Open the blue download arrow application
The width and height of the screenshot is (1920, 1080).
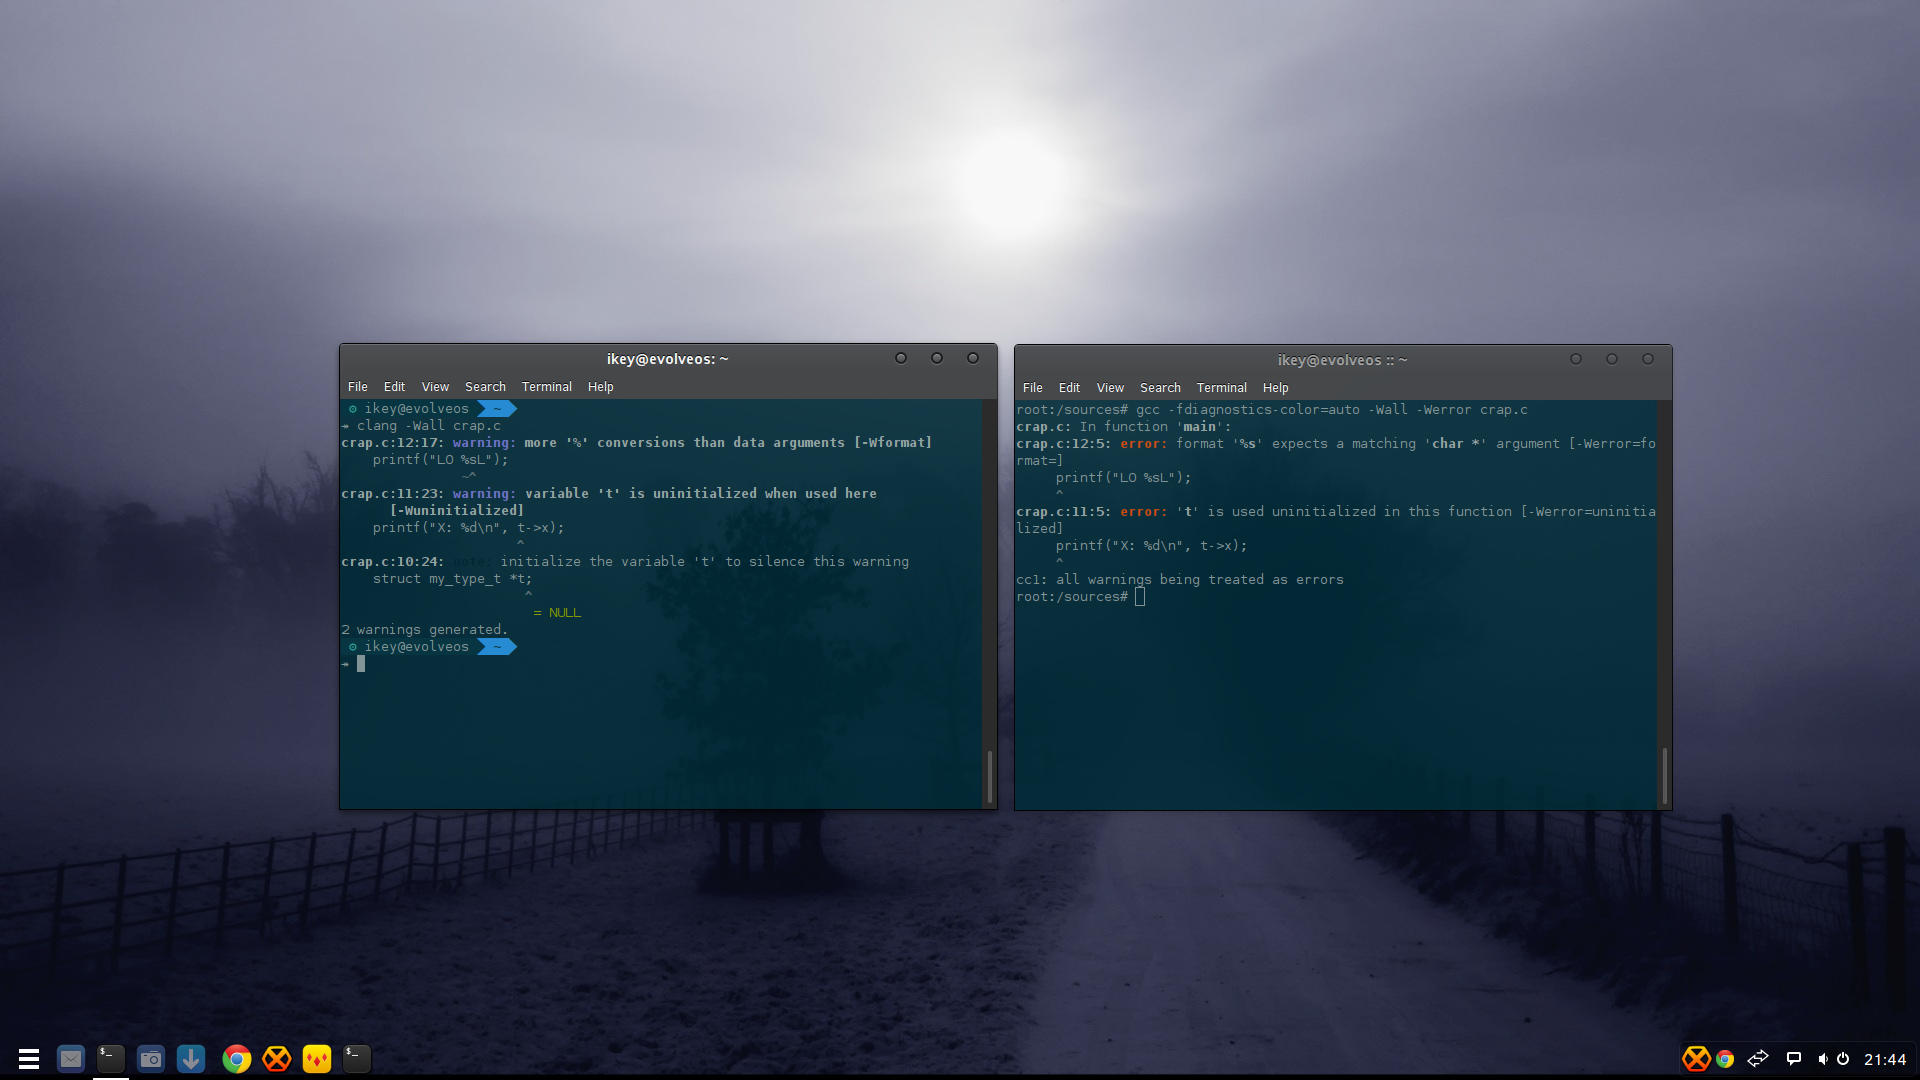(191, 1058)
